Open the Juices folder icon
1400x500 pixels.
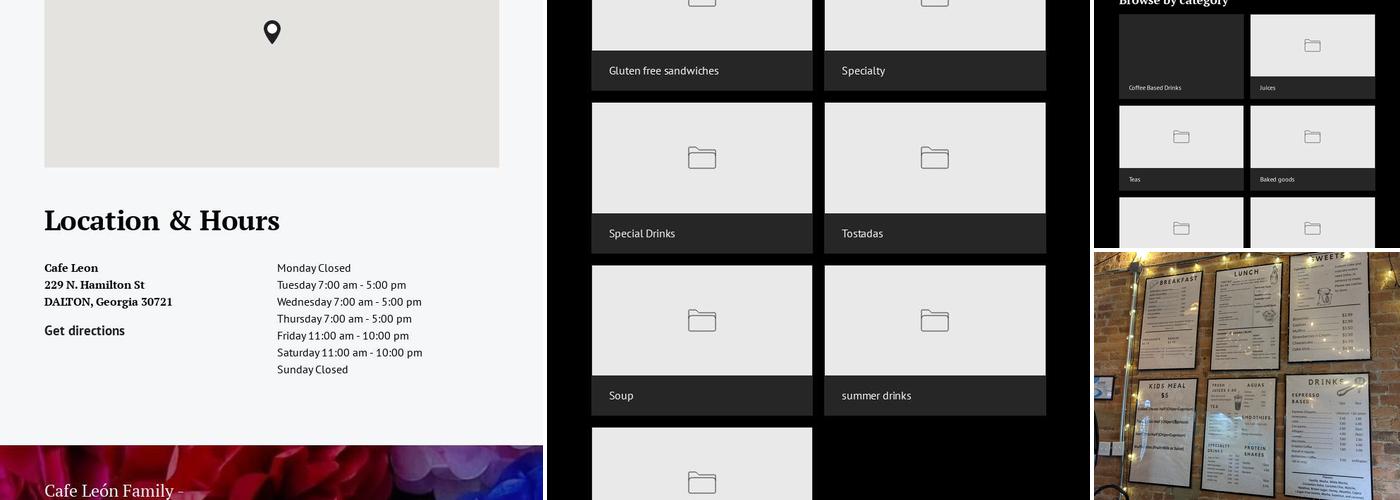click(1312, 45)
